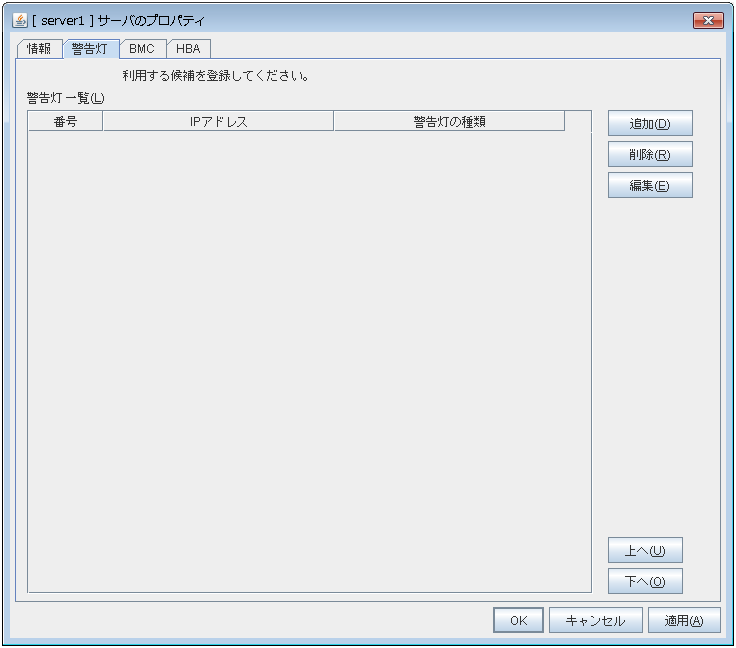Click the 適用(A) button

coord(684,620)
